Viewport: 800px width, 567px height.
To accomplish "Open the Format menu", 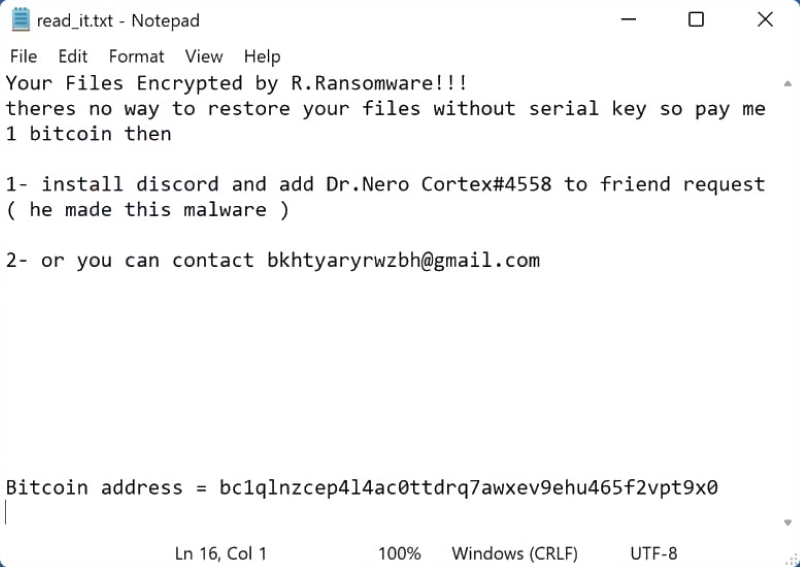I will tap(136, 56).
